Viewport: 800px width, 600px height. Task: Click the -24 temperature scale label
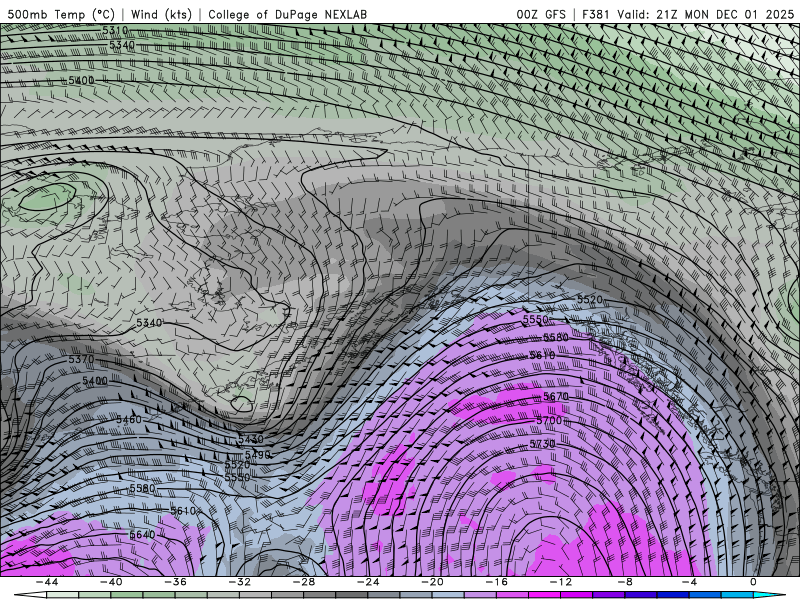(x=368, y=582)
